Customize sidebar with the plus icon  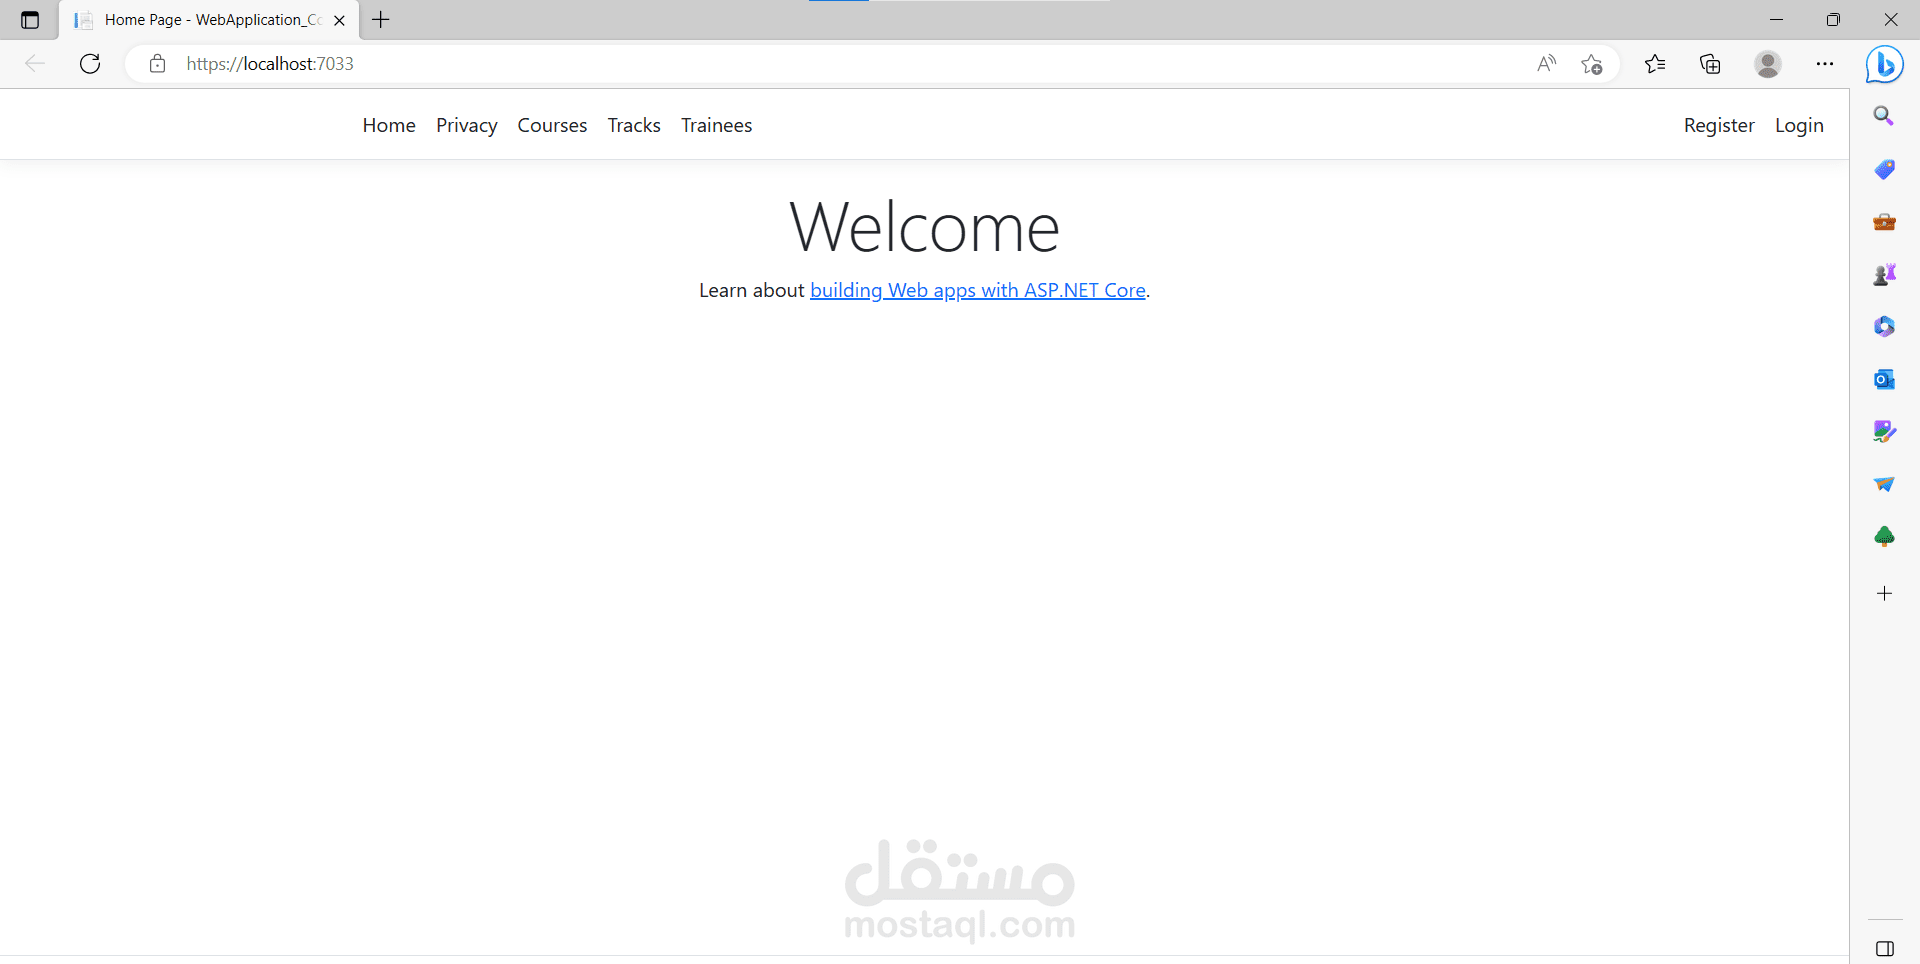pyautogui.click(x=1884, y=594)
